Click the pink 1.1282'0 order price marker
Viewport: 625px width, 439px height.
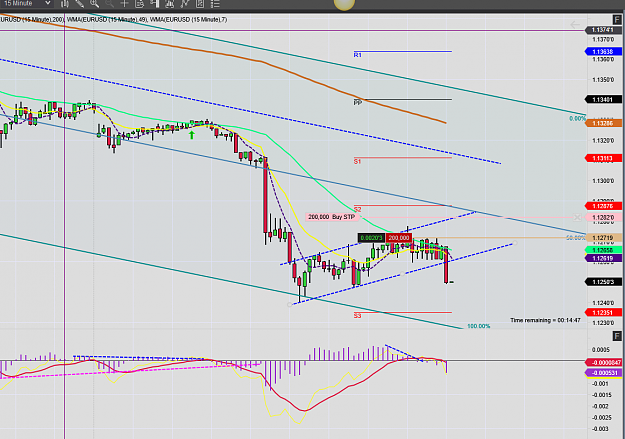pyautogui.click(x=603, y=217)
